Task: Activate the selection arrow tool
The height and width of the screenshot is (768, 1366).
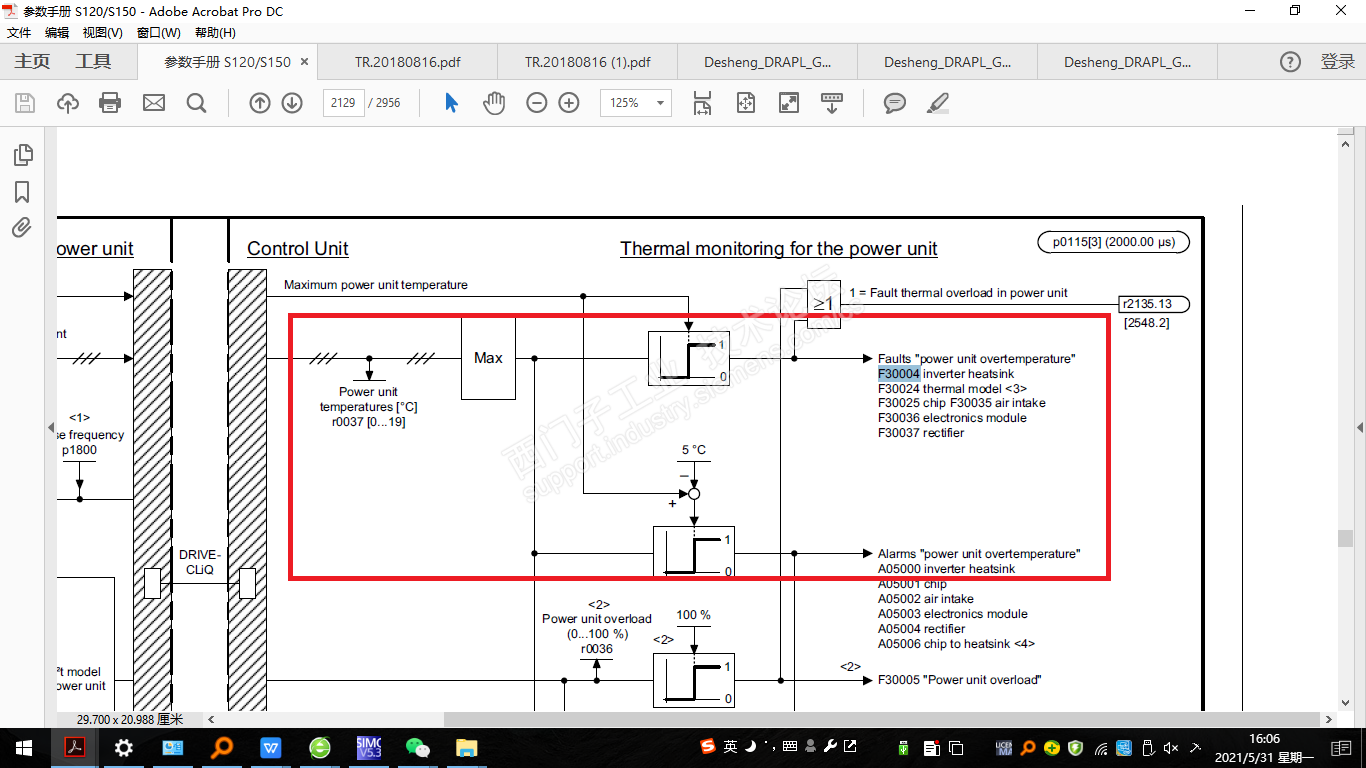Action: pyautogui.click(x=451, y=102)
